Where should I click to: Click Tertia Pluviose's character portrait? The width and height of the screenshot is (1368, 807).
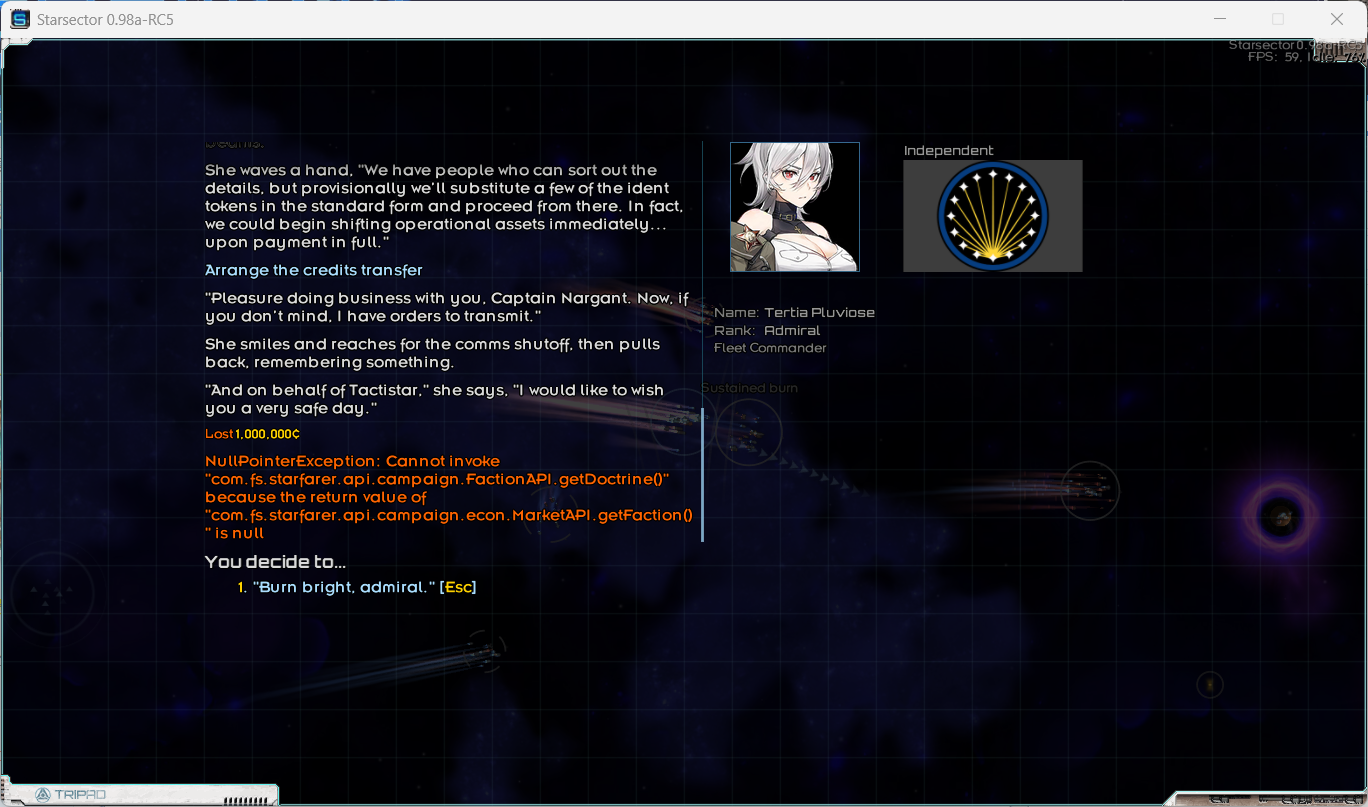794,207
